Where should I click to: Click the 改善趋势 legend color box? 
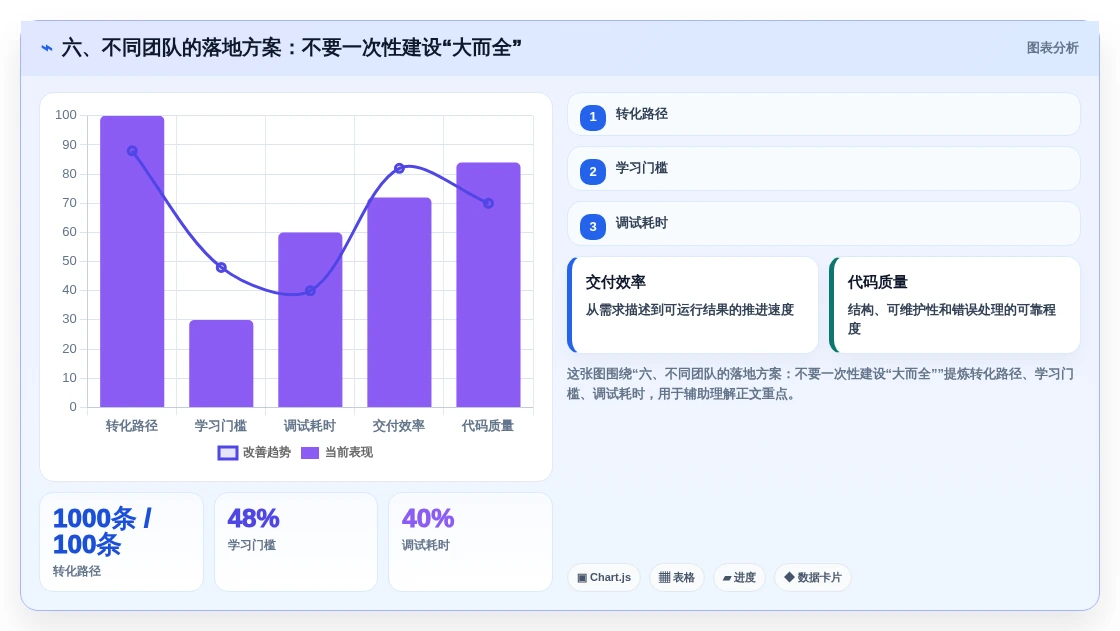coord(228,453)
